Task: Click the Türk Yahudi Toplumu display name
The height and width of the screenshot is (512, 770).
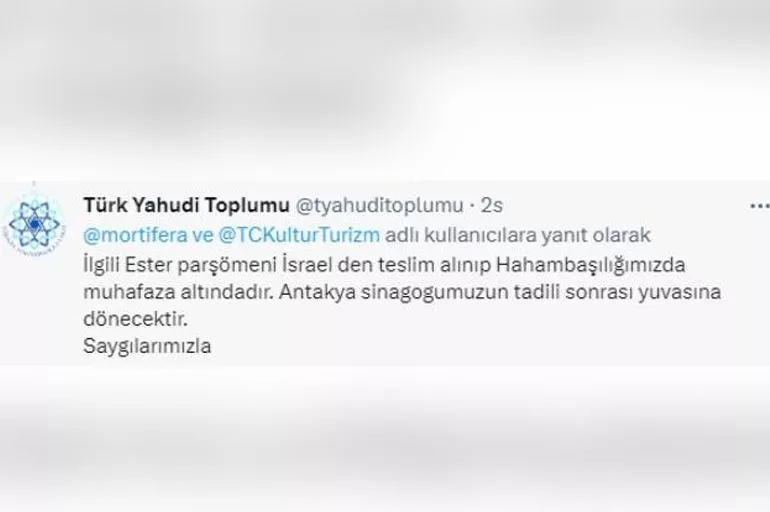Action: pyautogui.click(x=187, y=206)
